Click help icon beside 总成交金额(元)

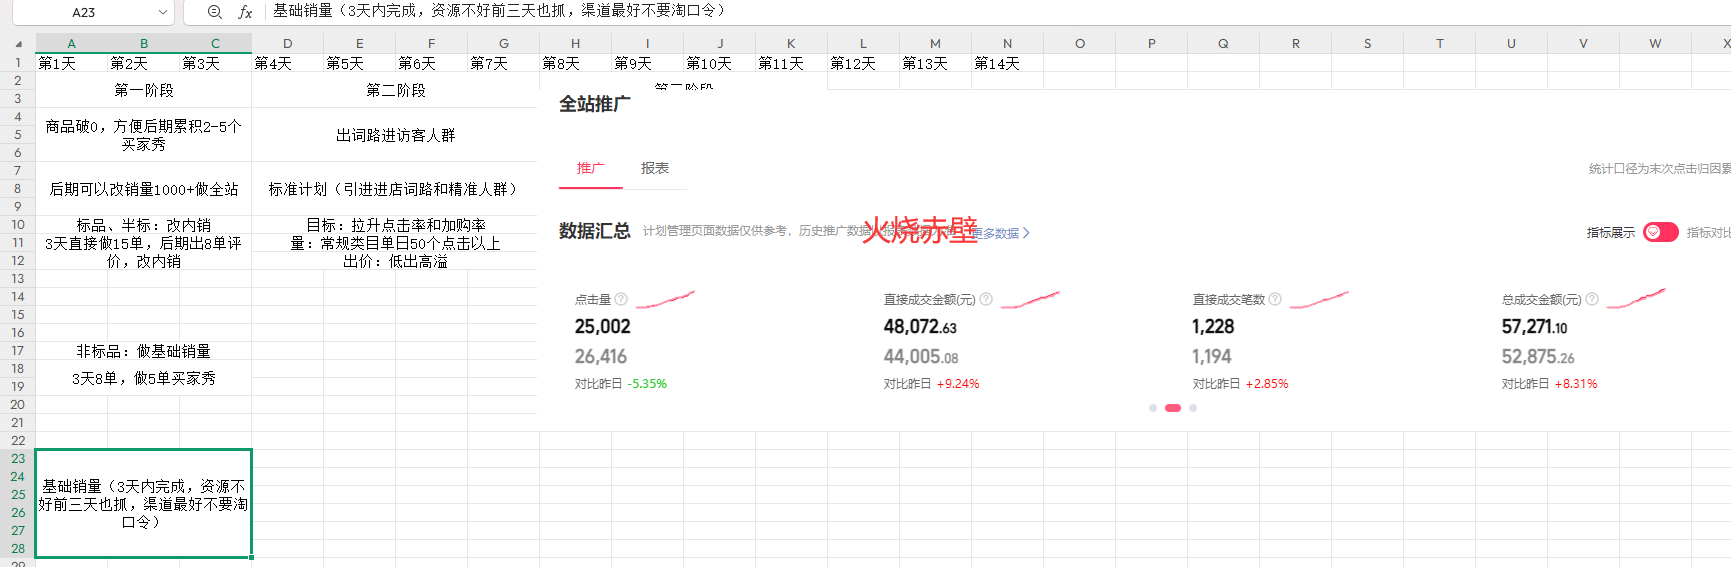point(1592,299)
